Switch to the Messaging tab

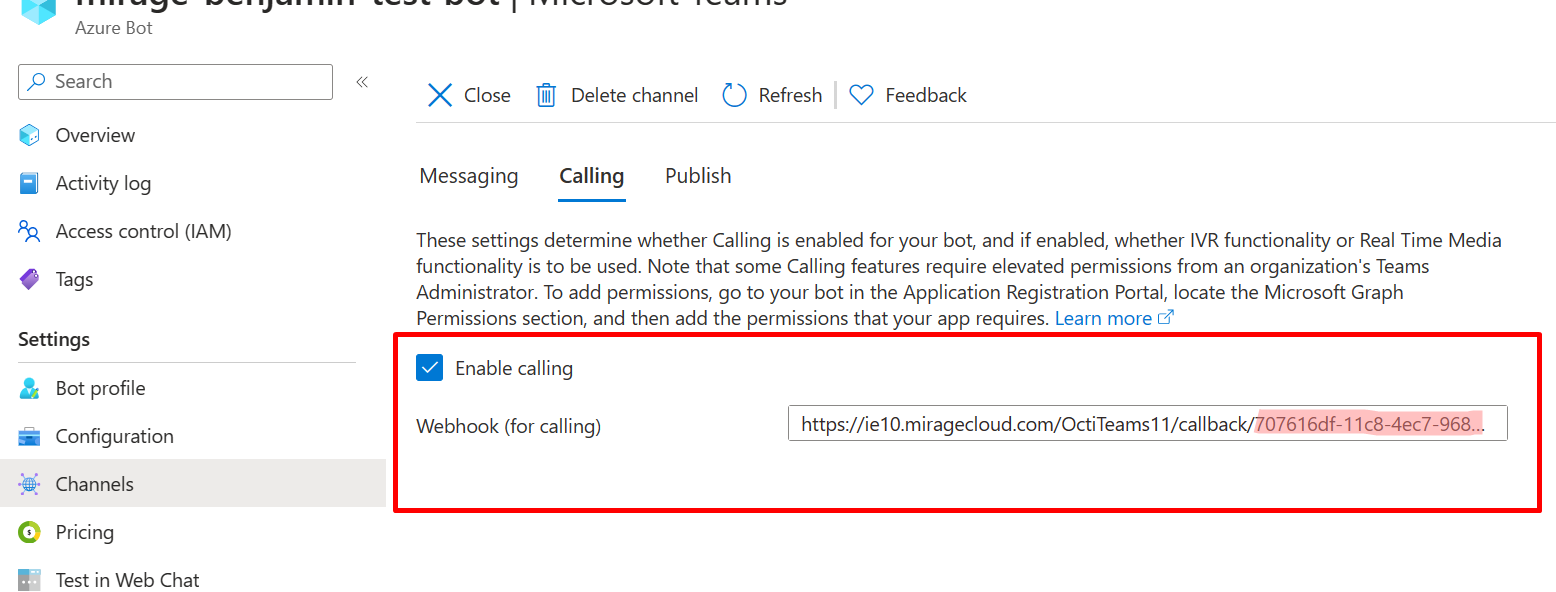[x=469, y=176]
